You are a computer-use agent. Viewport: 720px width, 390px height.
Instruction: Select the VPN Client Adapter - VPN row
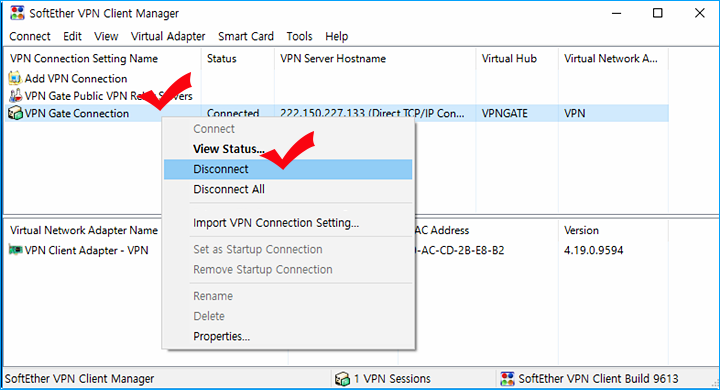click(x=79, y=250)
